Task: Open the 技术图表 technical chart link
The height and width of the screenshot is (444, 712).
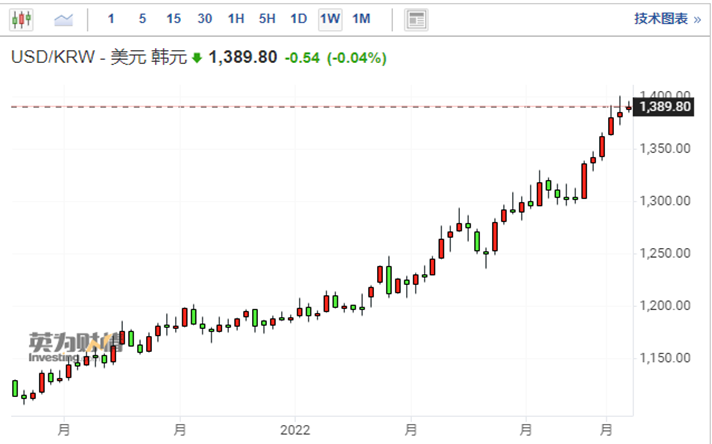Action: tap(661, 19)
